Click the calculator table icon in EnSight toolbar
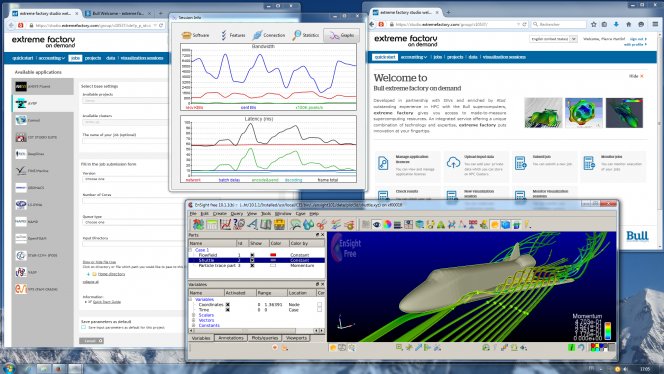The width and height of the screenshot is (664, 374). [x=211, y=224]
